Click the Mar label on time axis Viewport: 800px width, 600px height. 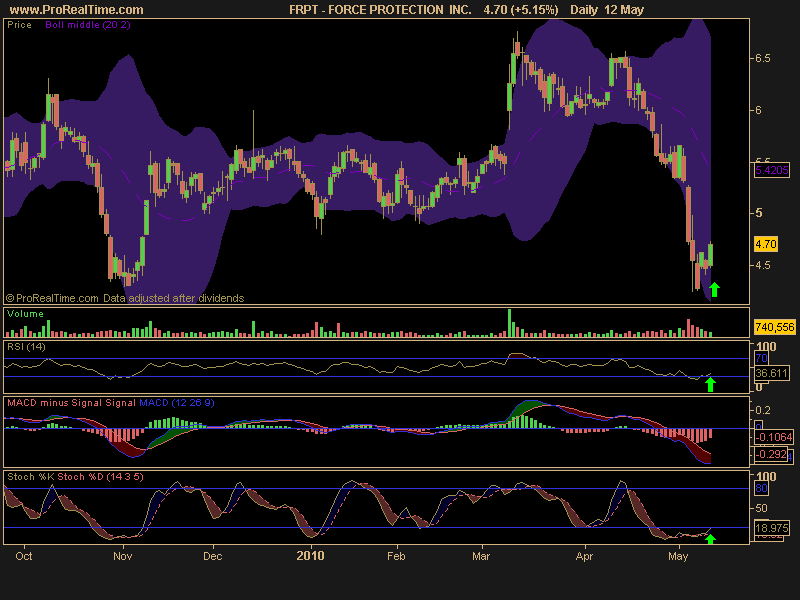pos(481,556)
